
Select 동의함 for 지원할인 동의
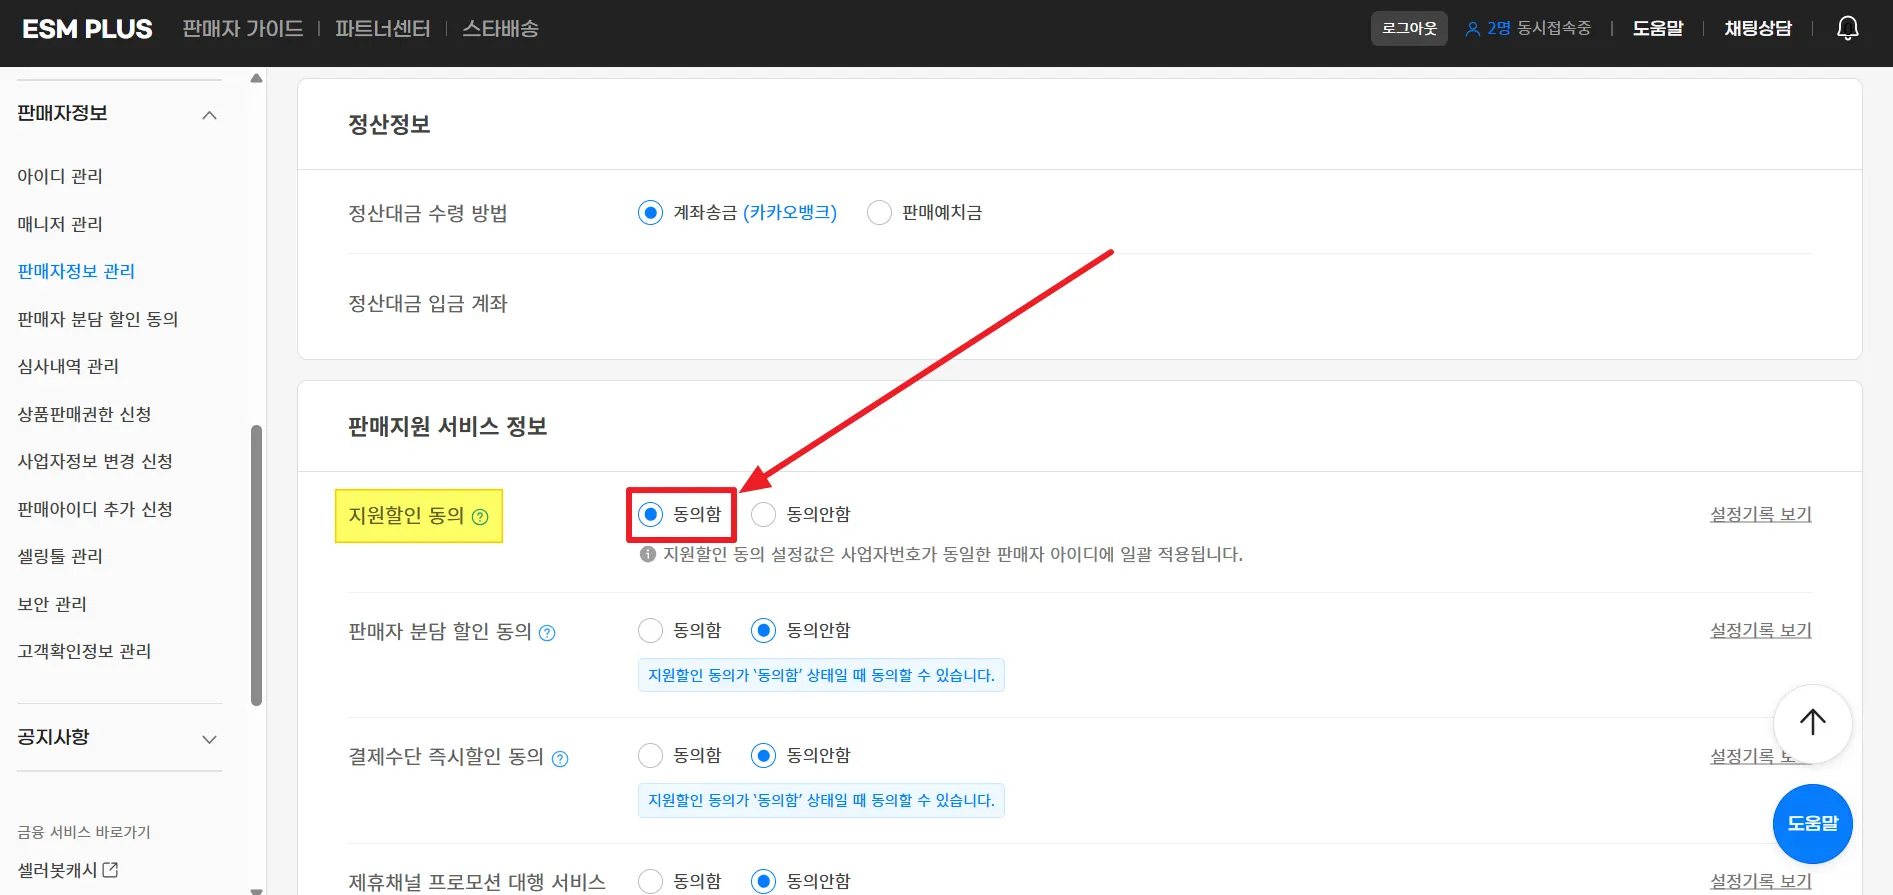[x=650, y=514]
